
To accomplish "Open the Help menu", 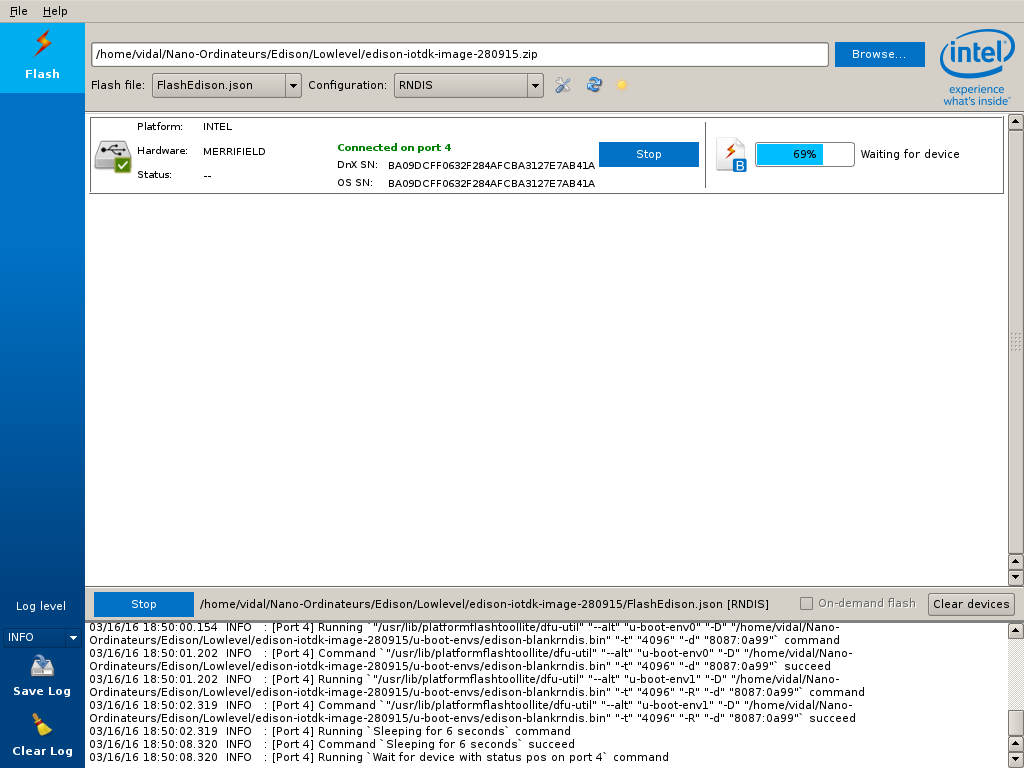I will click(x=55, y=11).
